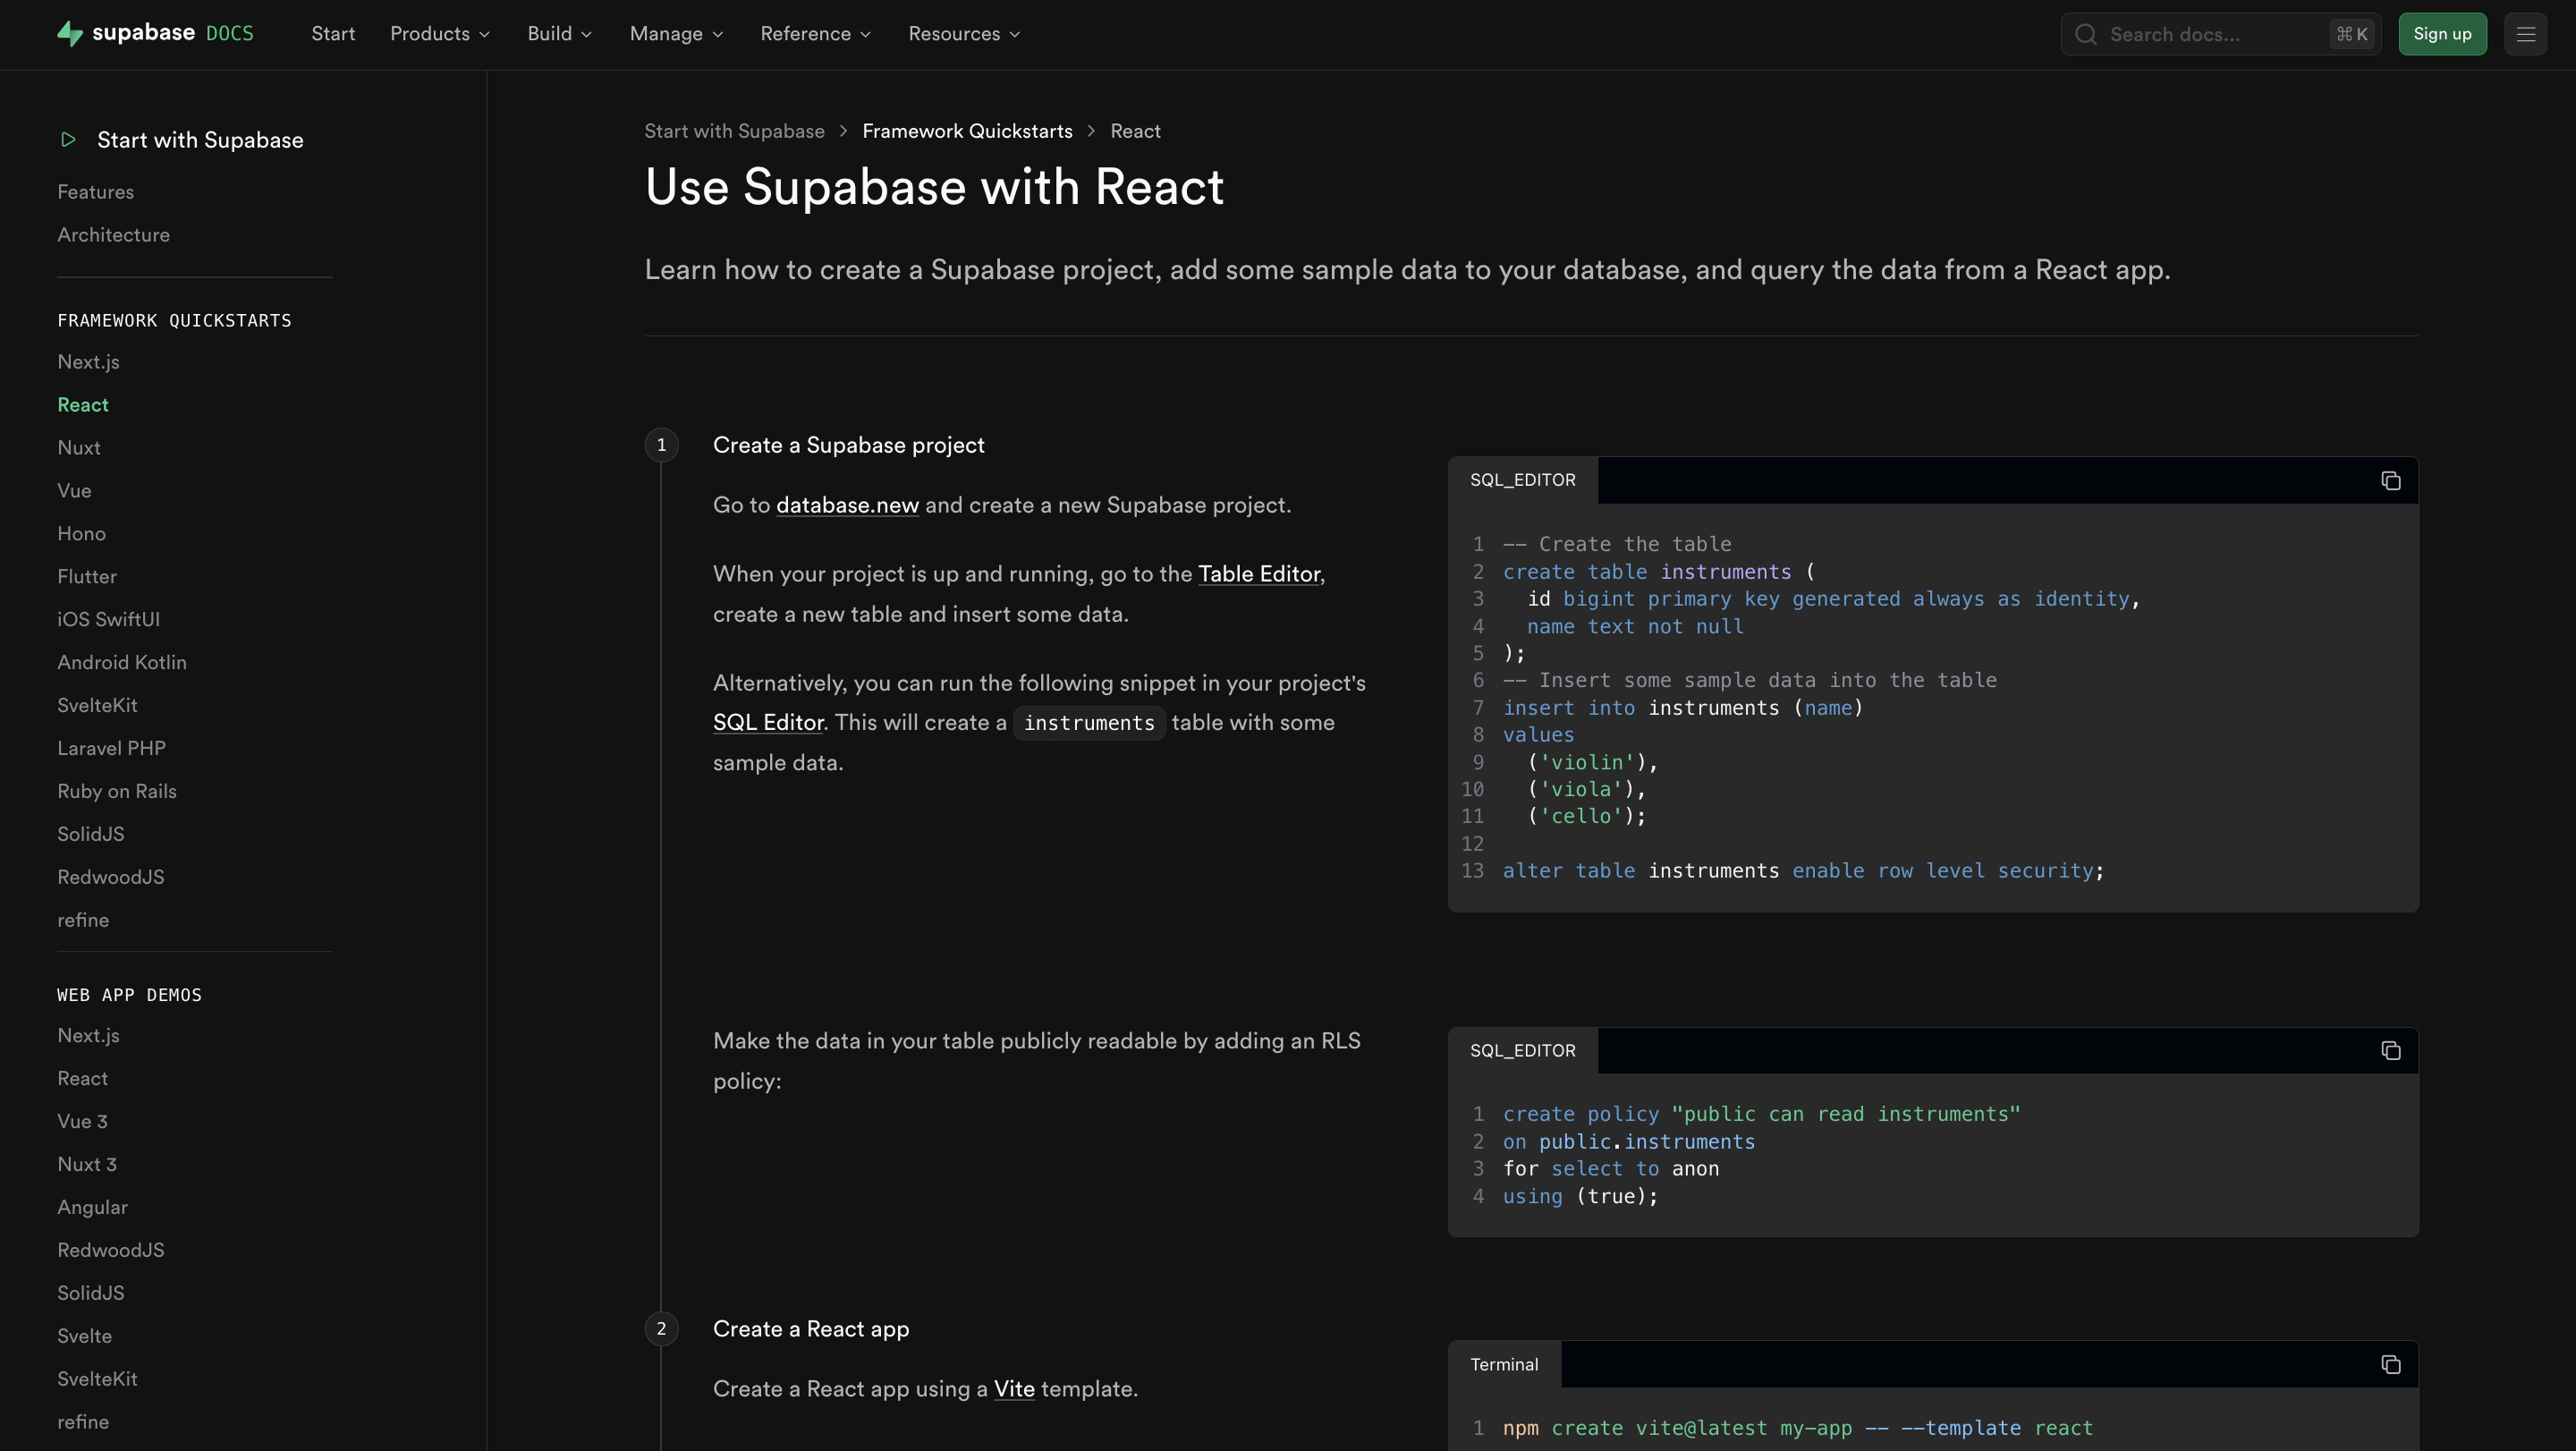Screen dimensions: 2576x1451
Task: Open the Reference dropdown menu
Action: [815, 34]
